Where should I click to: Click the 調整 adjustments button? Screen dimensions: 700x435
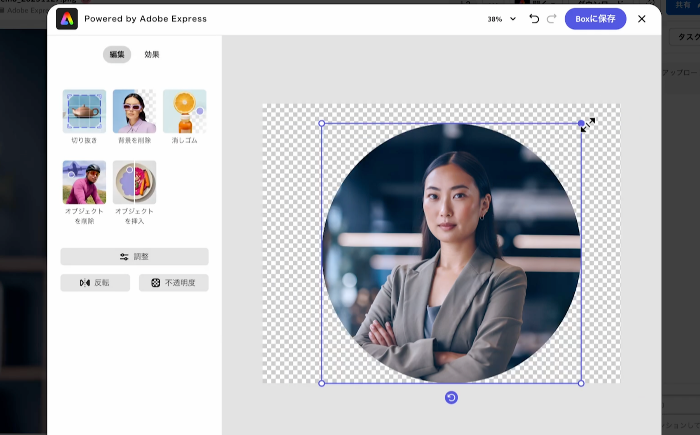click(x=134, y=257)
